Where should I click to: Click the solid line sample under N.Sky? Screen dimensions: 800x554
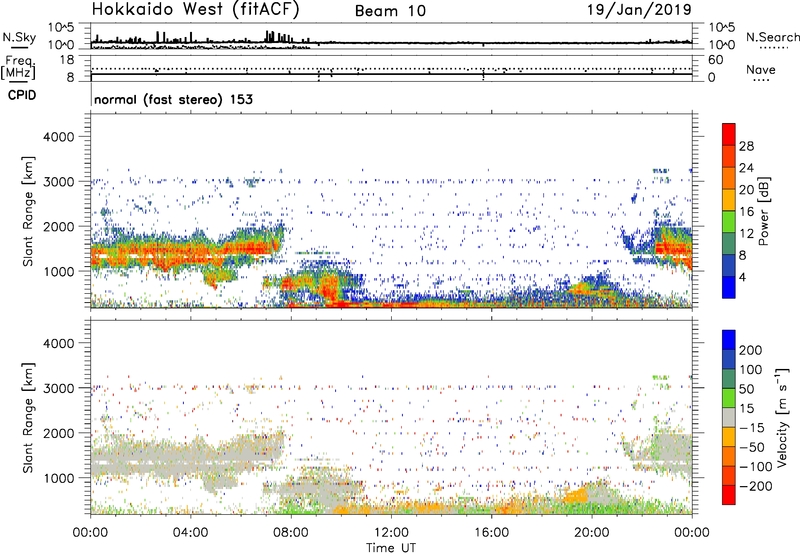pos(19,47)
